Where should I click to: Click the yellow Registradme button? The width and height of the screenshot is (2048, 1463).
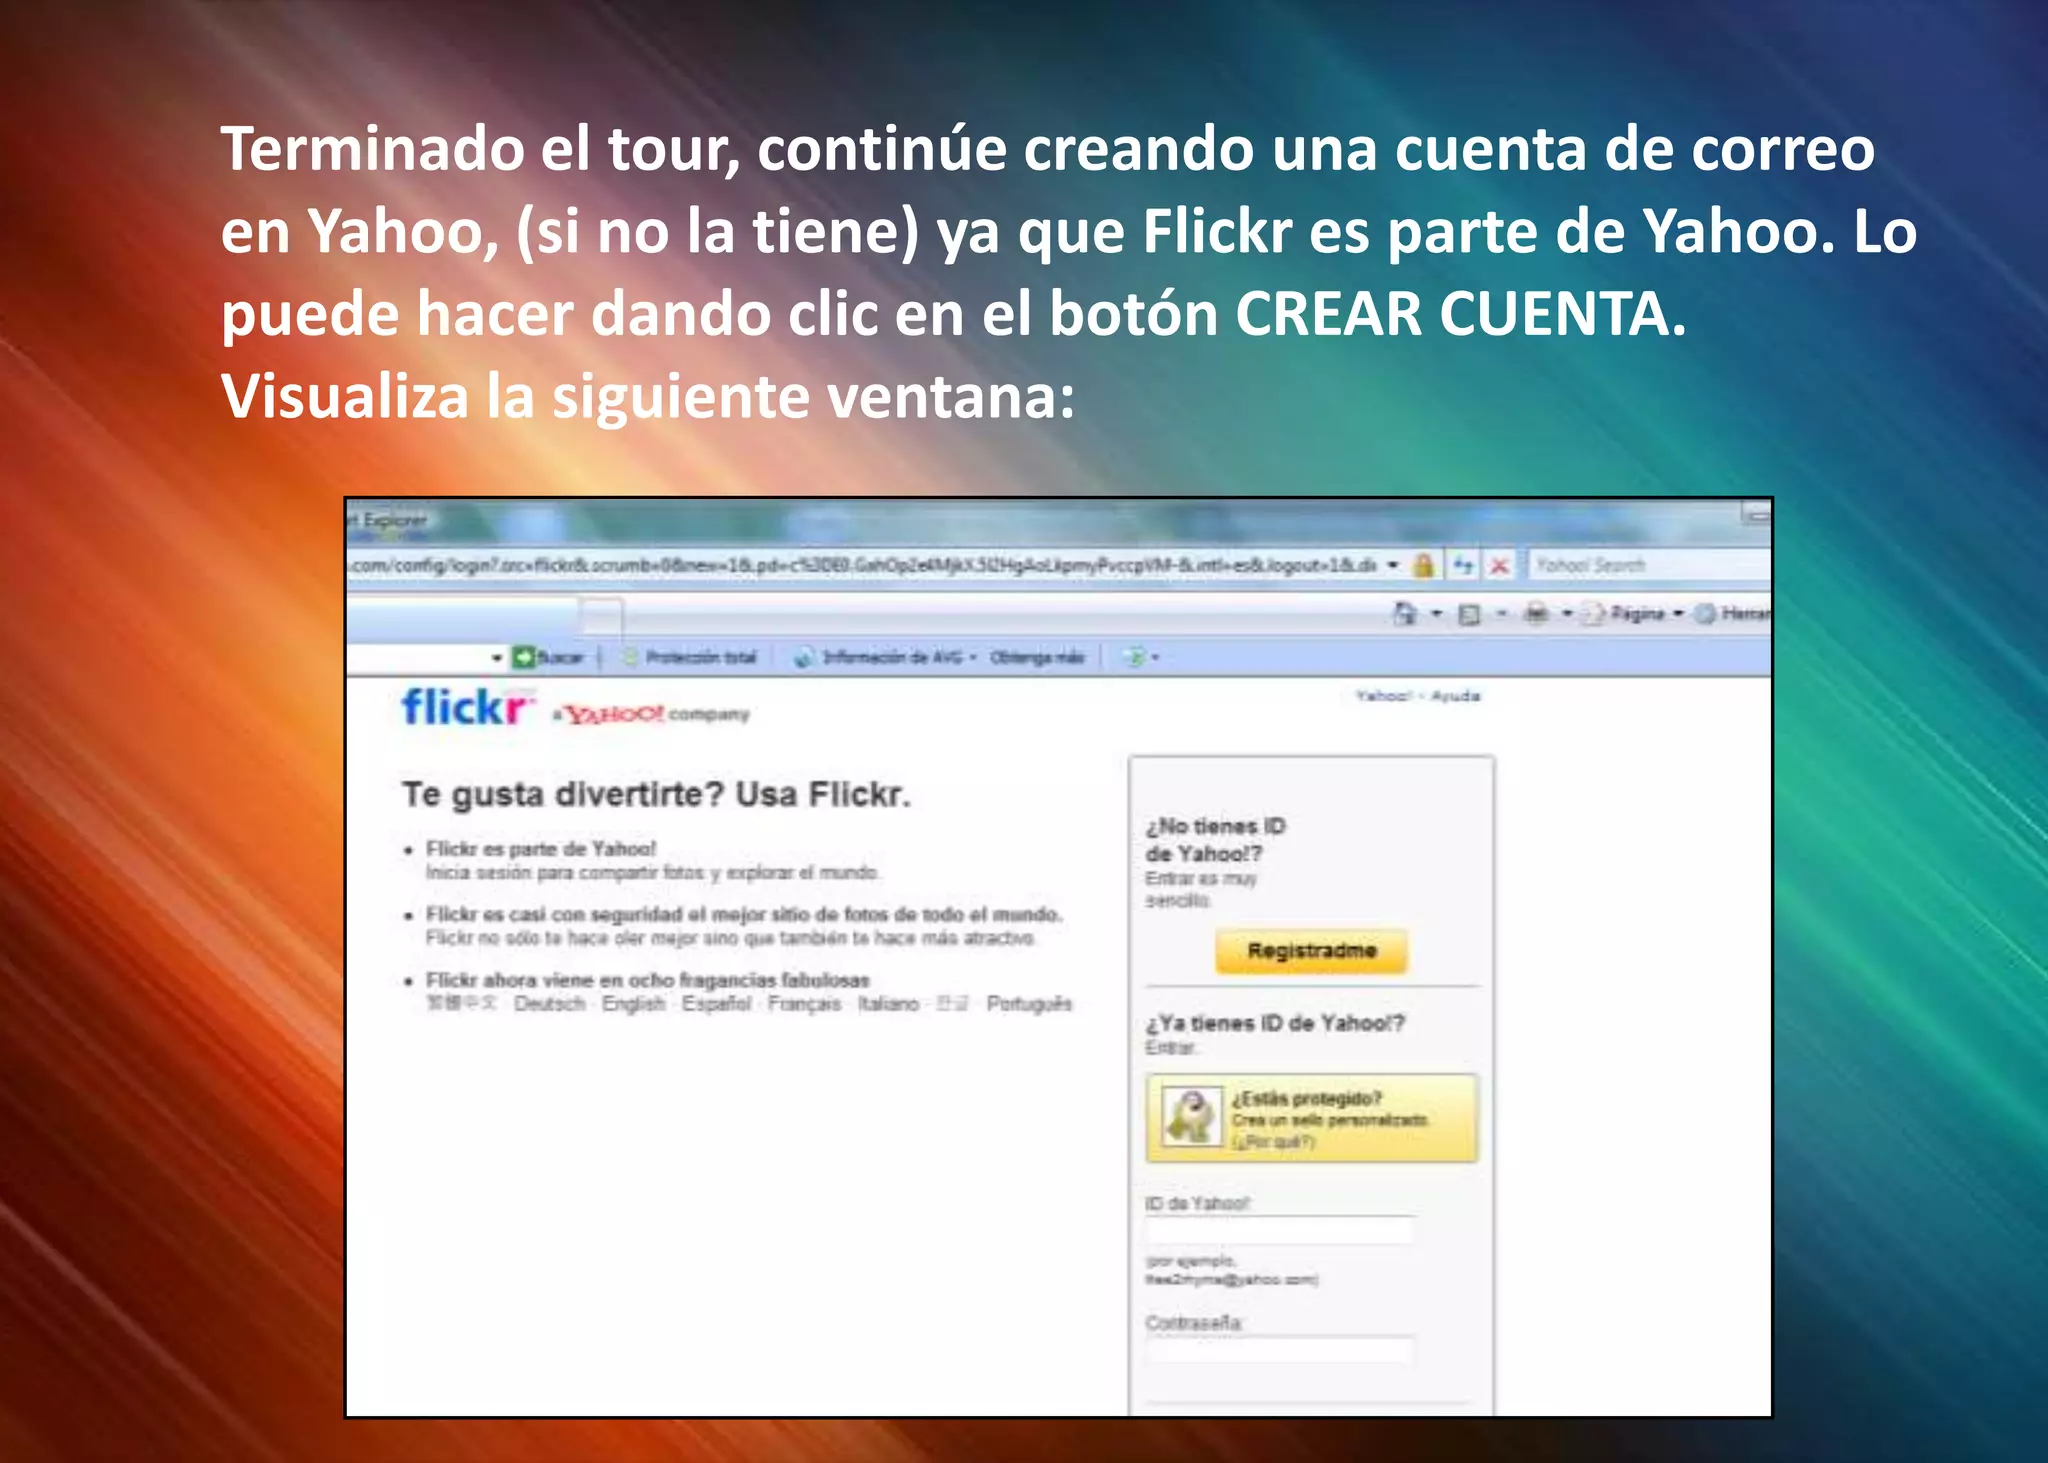coord(1311,950)
